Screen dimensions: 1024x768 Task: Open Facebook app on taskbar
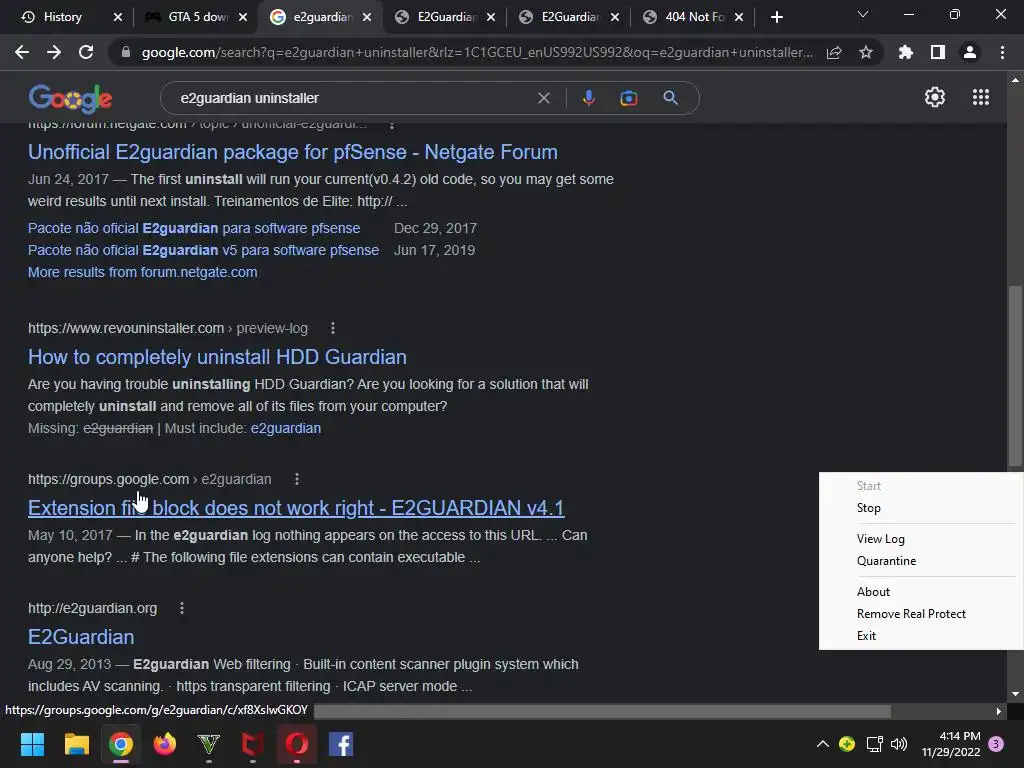(341, 744)
